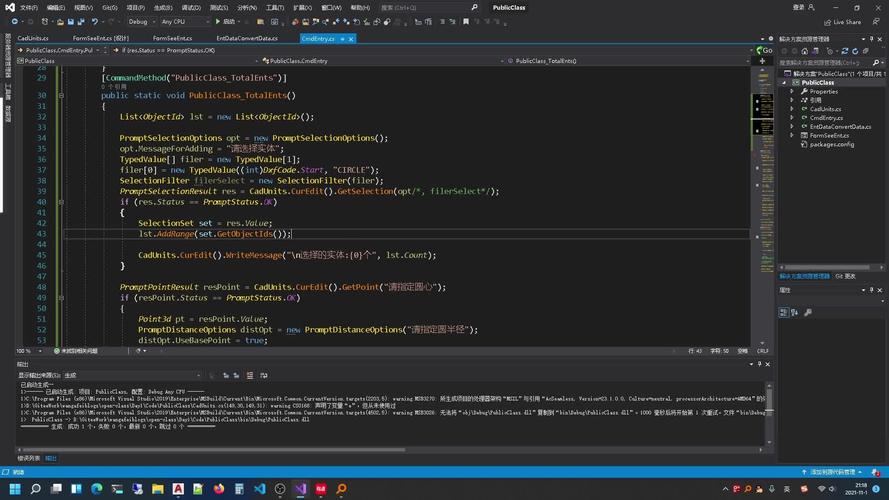Collapse the if block at line 40
The width and height of the screenshot is (889, 500).
click(x=61, y=202)
